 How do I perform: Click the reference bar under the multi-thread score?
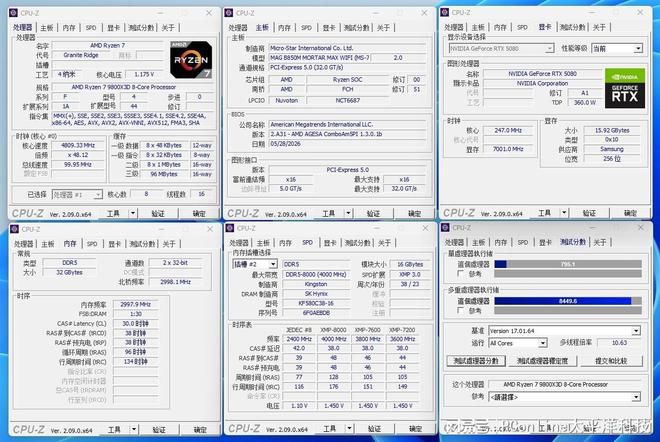(x=568, y=311)
